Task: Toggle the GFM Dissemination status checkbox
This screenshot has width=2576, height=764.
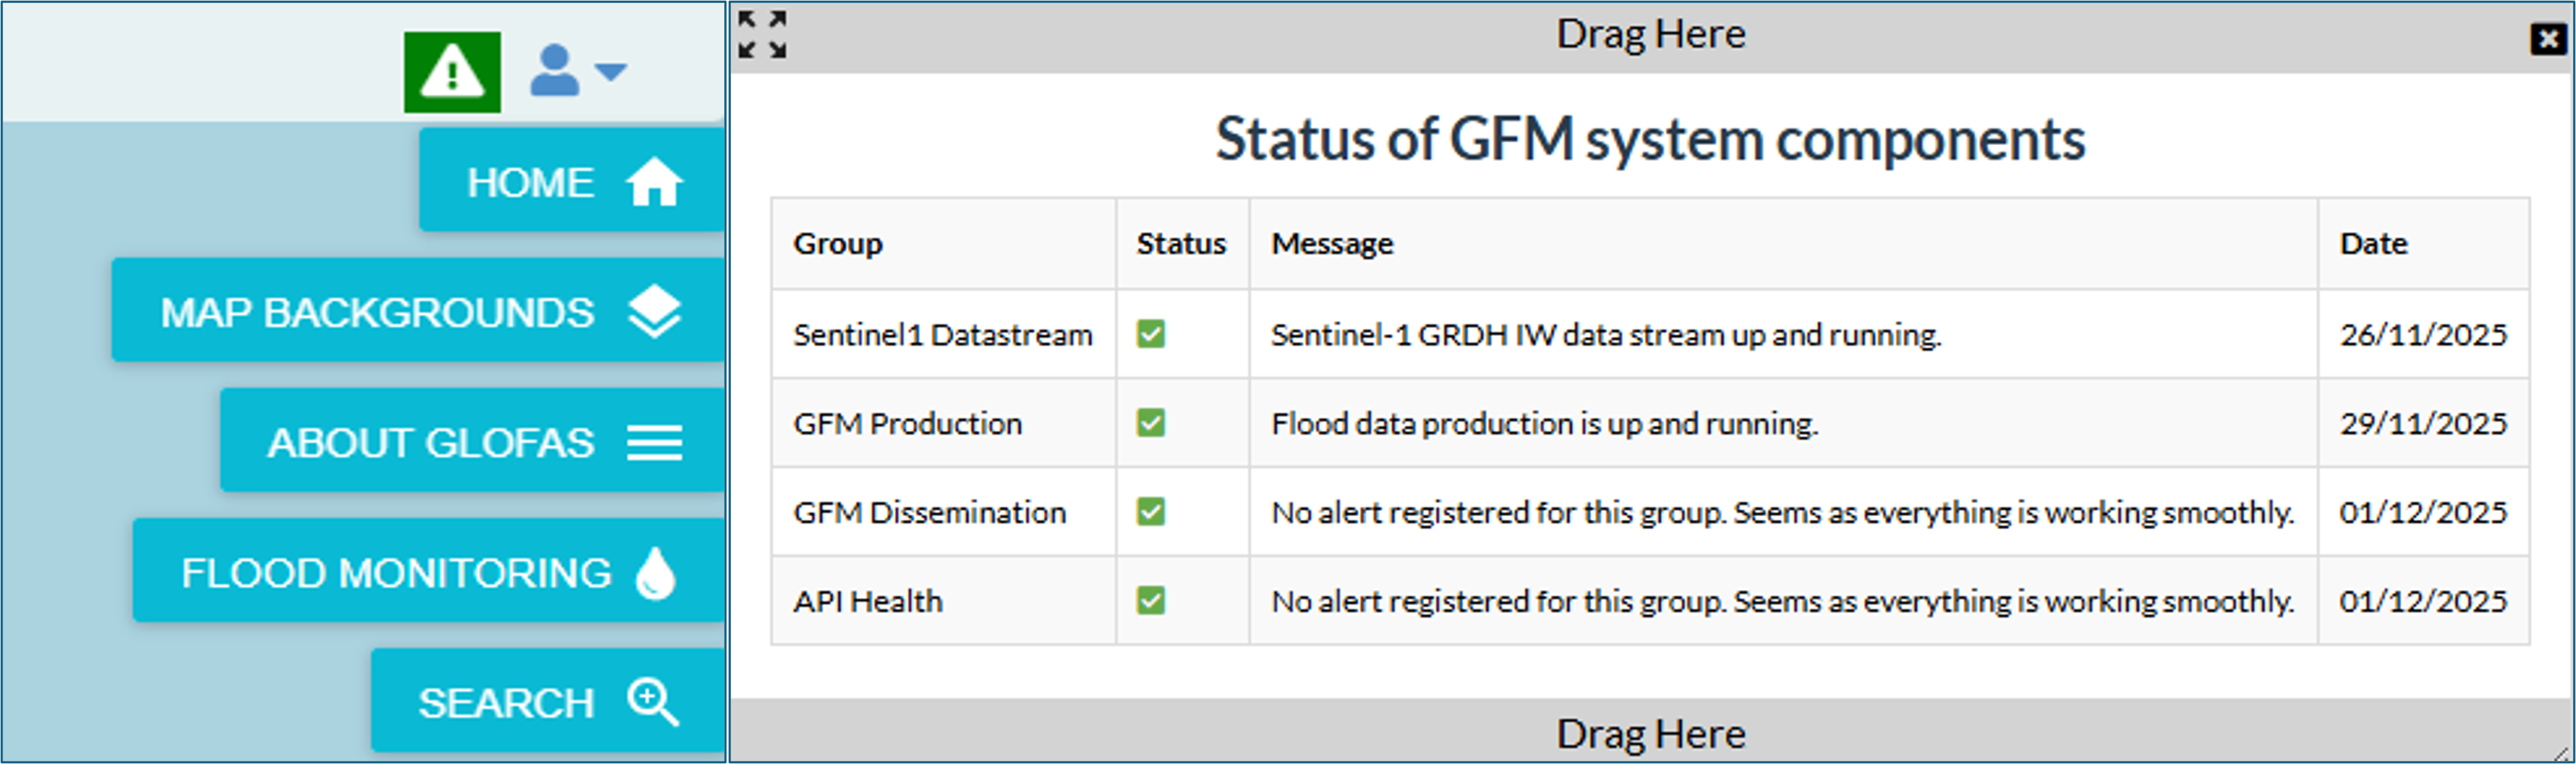Action: click(x=1151, y=512)
